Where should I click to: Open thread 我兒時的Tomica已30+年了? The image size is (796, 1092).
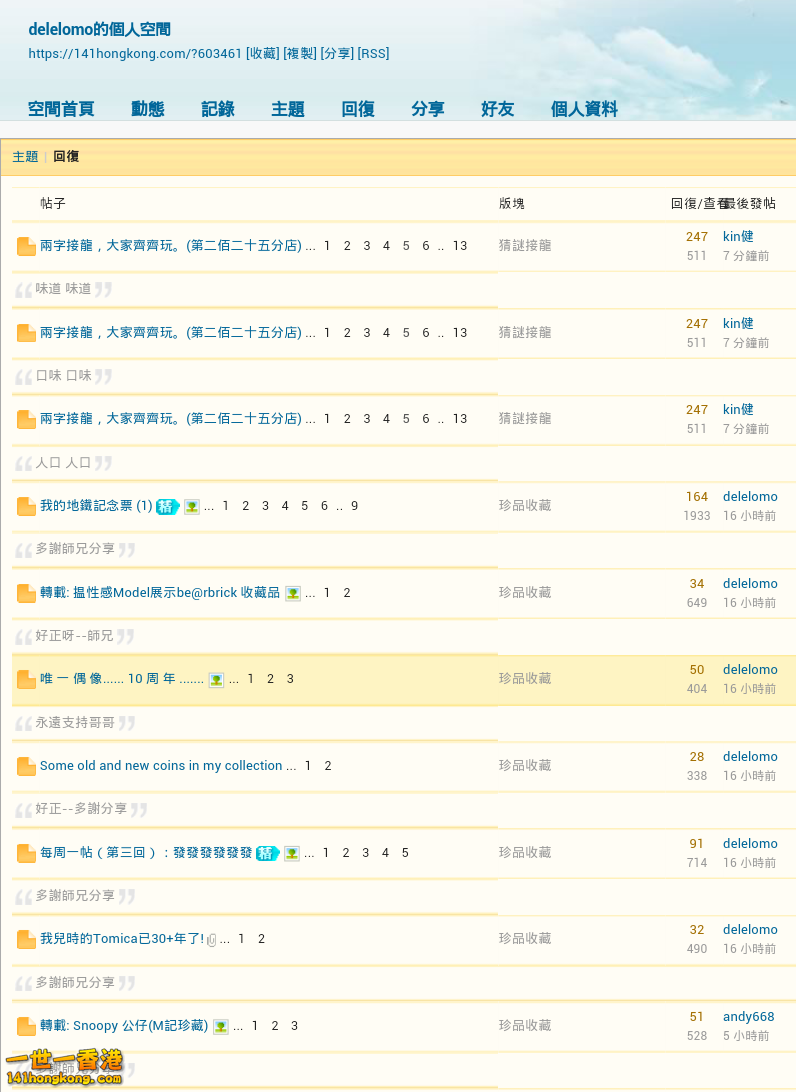click(x=122, y=939)
